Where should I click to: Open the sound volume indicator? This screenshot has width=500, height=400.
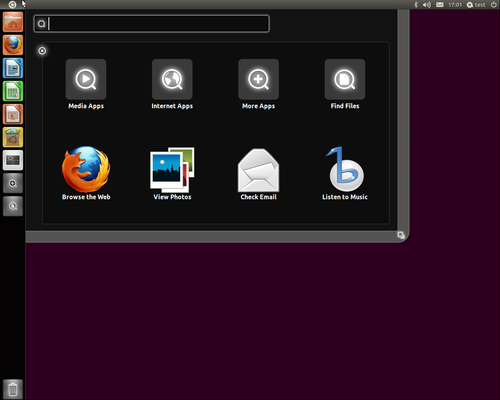click(x=427, y=5)
